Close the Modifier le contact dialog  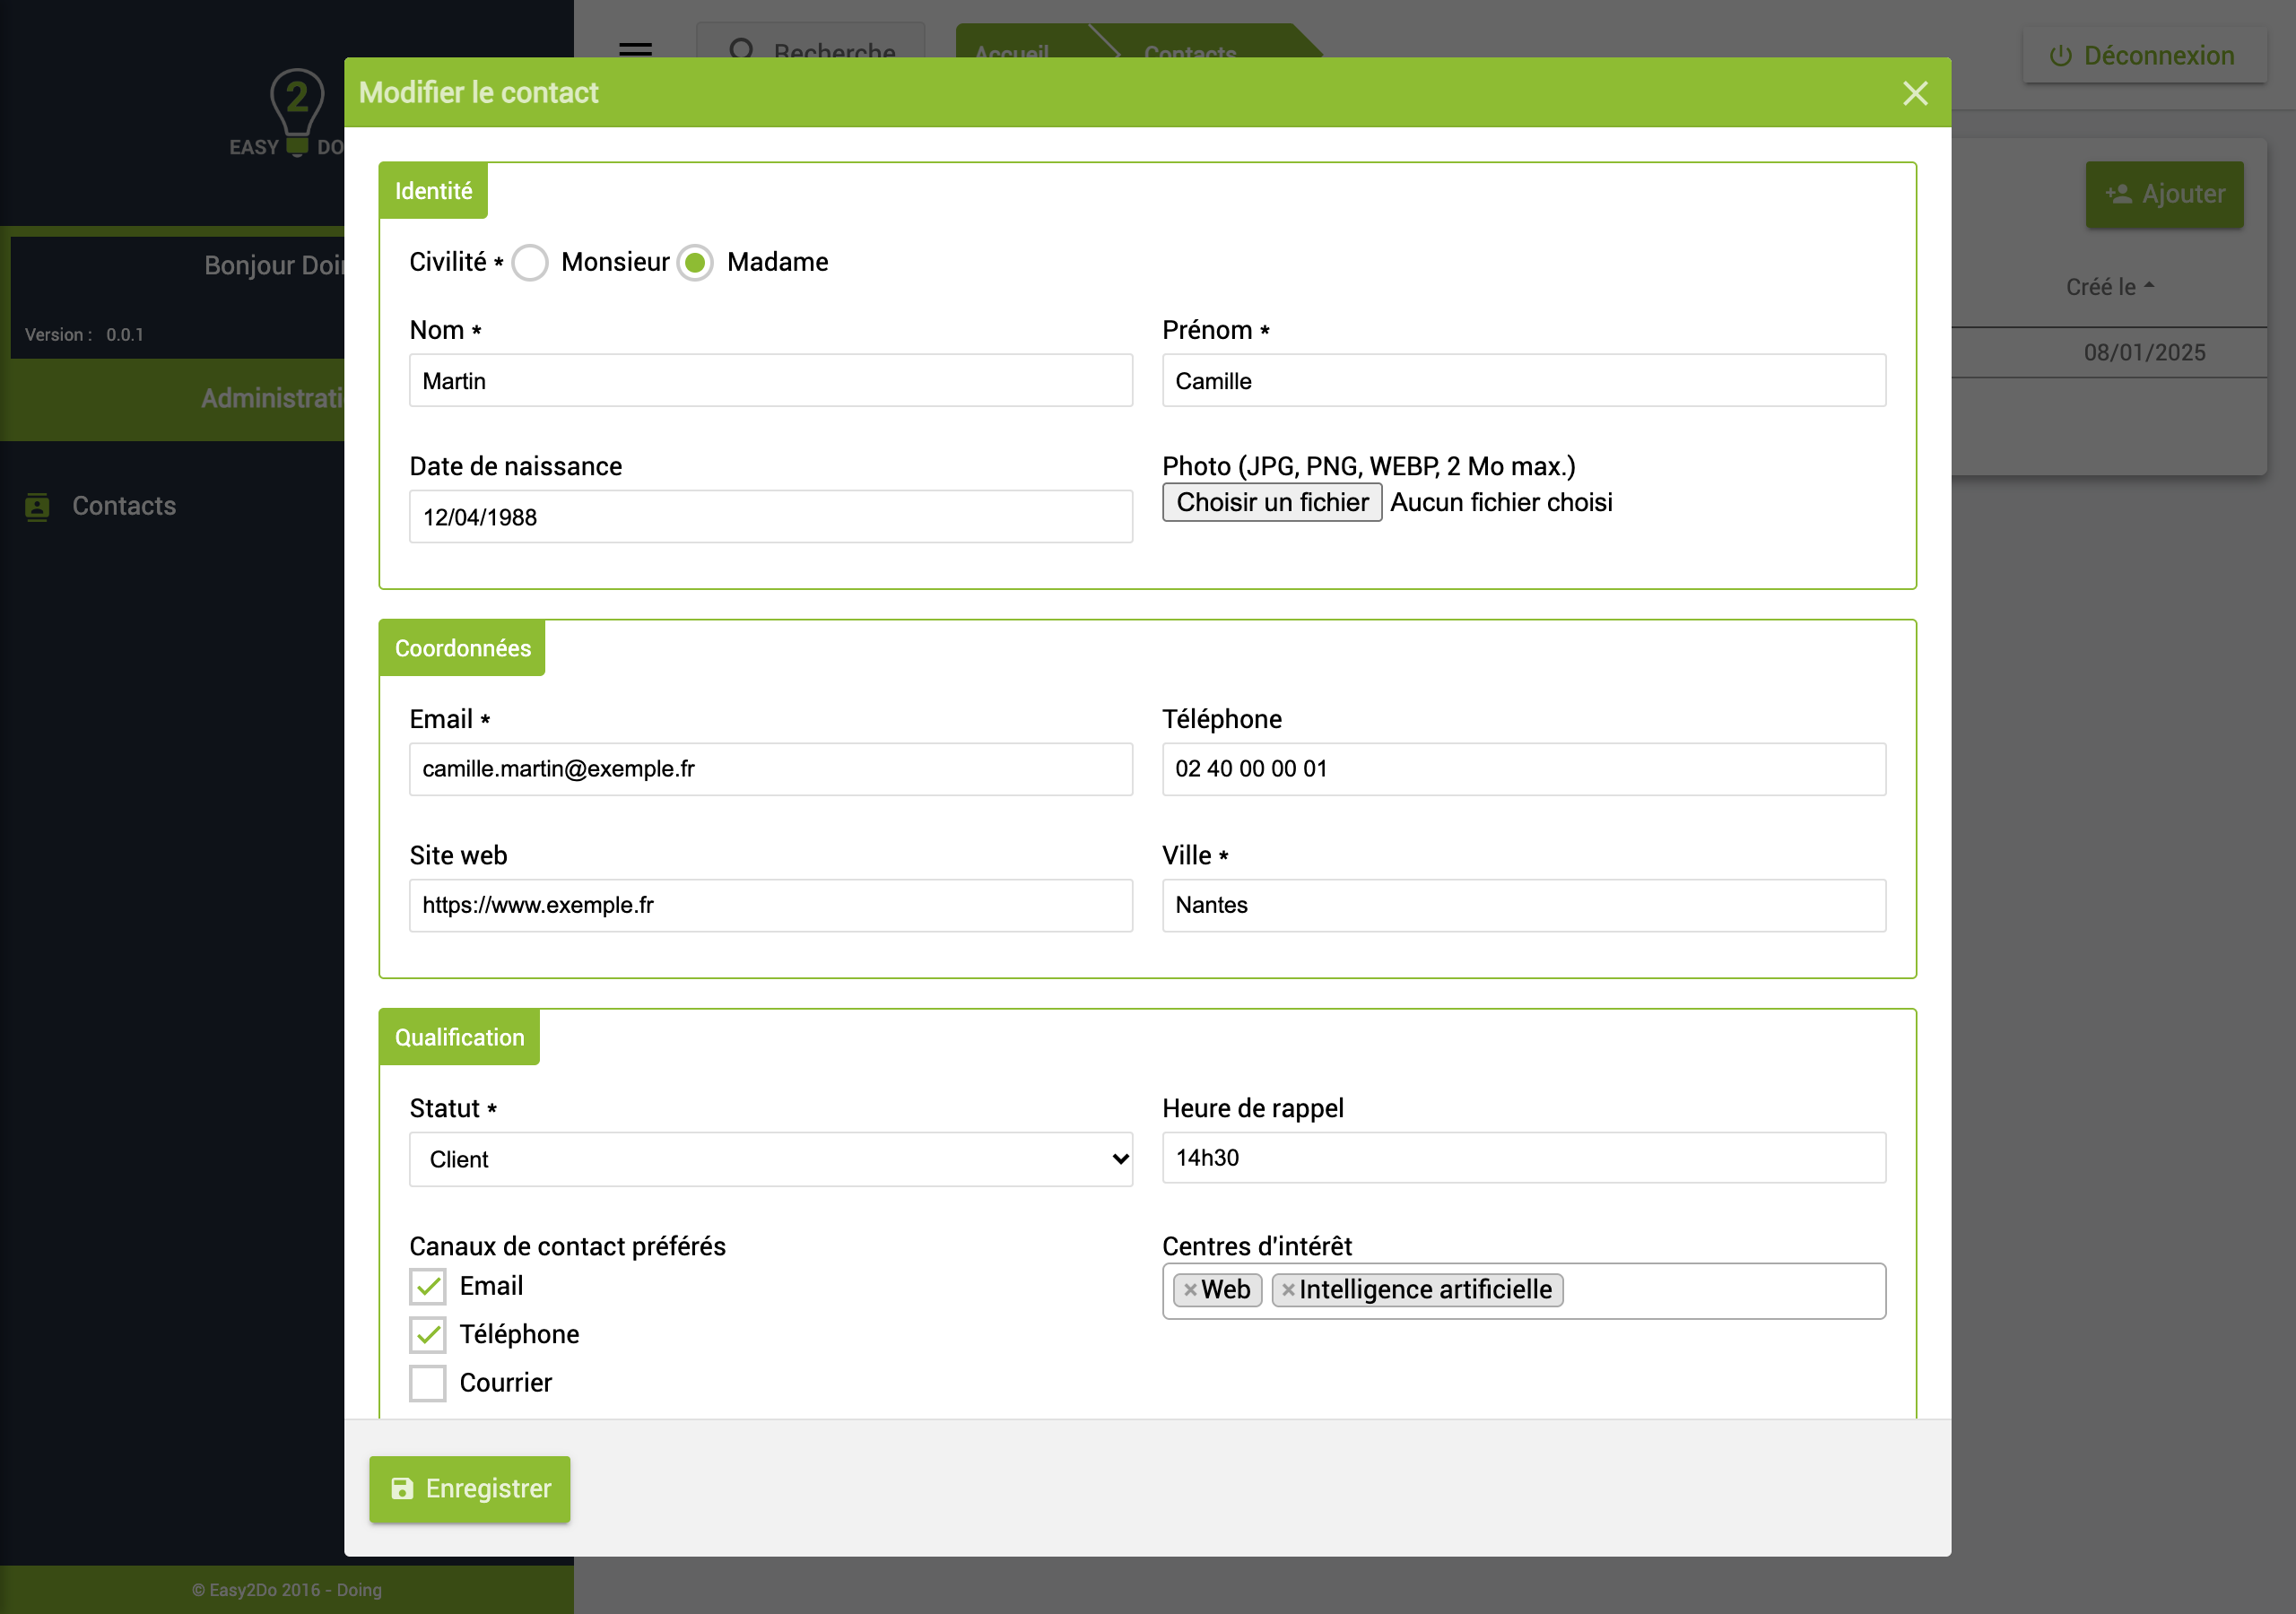point(1914,93)
